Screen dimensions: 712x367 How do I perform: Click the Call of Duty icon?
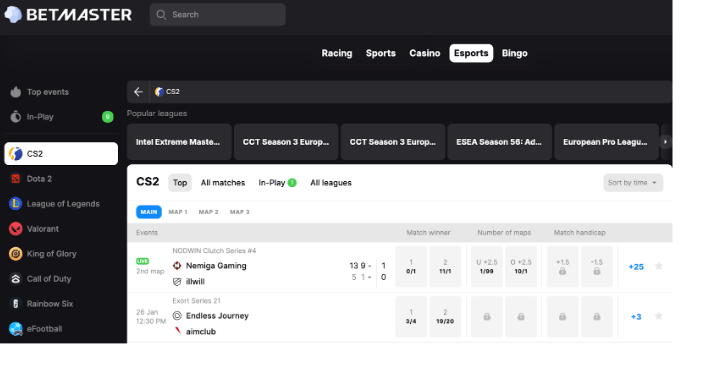[16, 278]
